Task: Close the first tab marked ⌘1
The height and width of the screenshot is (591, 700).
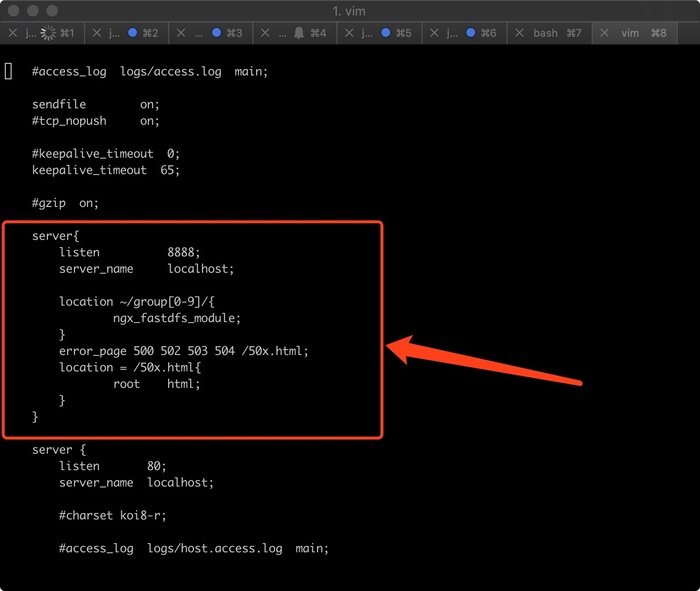Action: [x=12, y=33]
